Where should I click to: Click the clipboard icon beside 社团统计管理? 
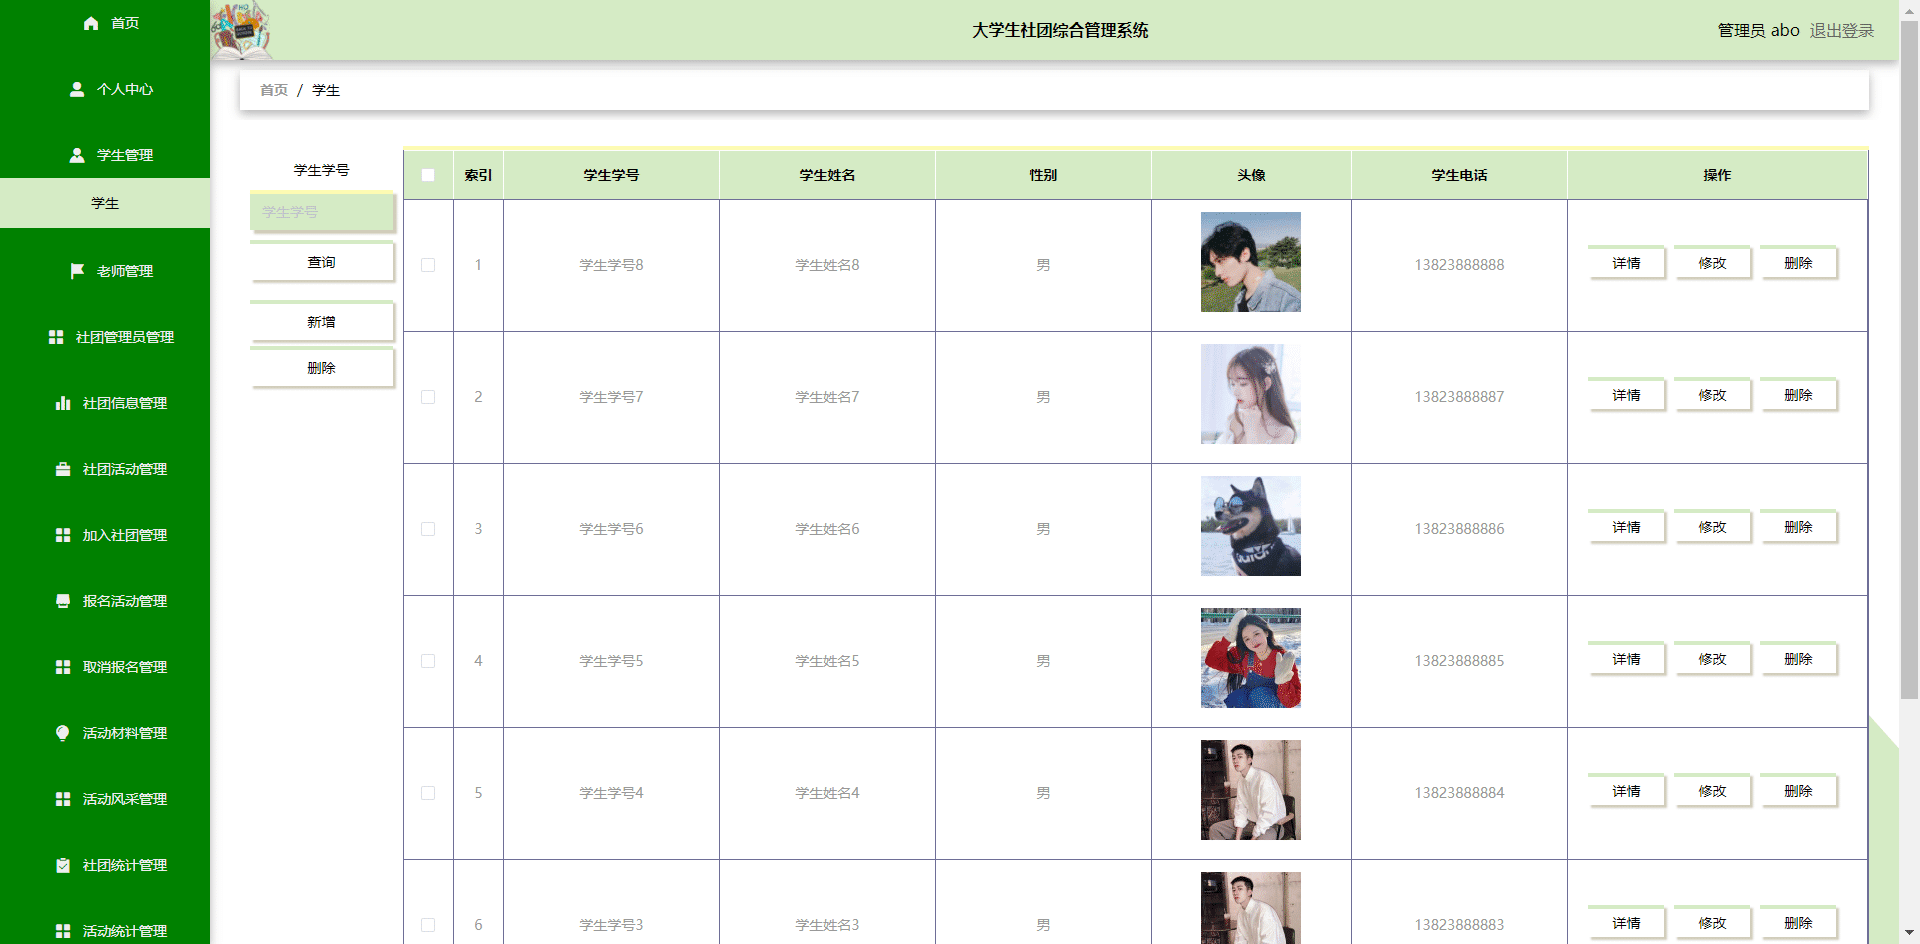pyautogui.click(x=63, y=865)
